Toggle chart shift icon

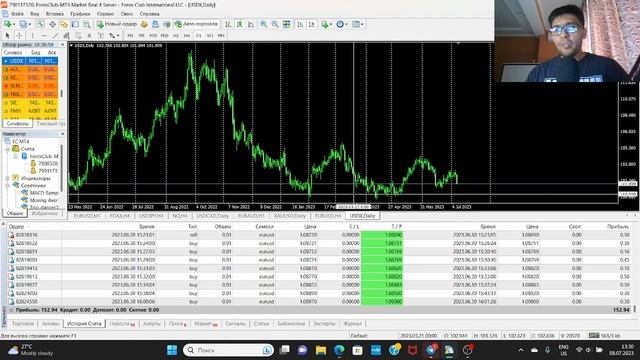click(312, 24)
